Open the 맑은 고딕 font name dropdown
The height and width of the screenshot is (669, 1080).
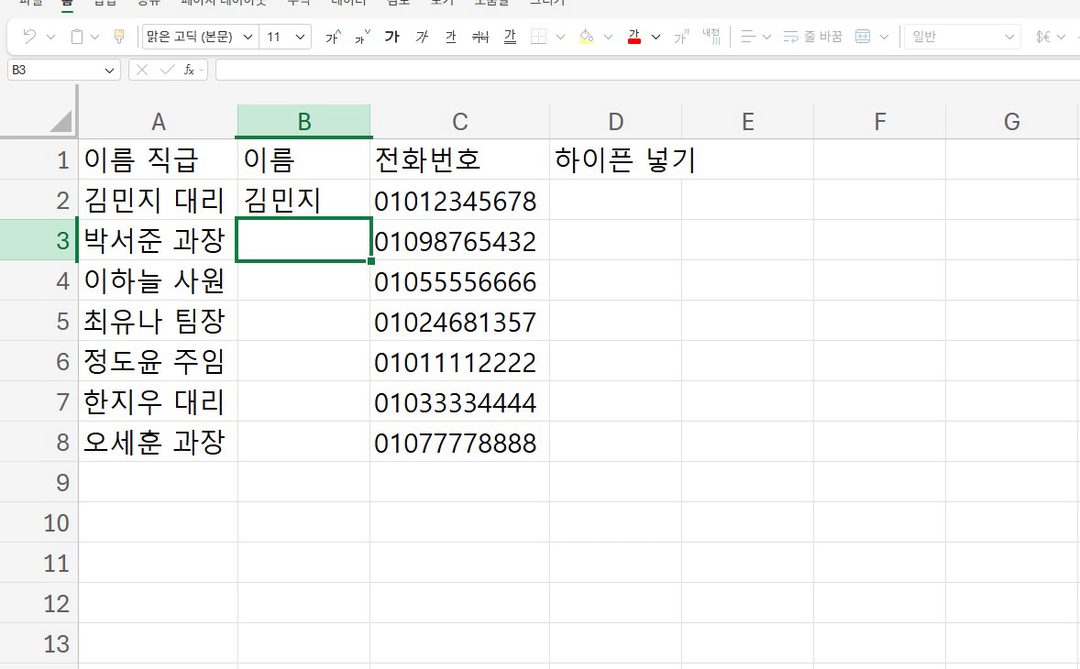coord(249,37)
